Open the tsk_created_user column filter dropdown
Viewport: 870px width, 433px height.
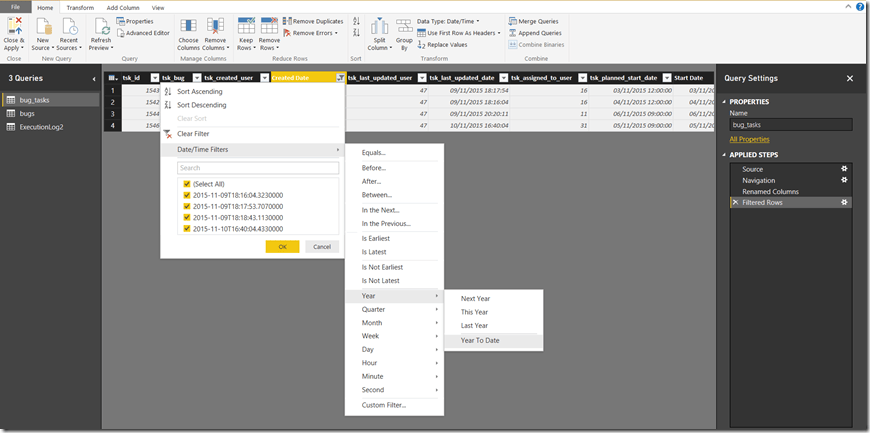coord(264,78)
